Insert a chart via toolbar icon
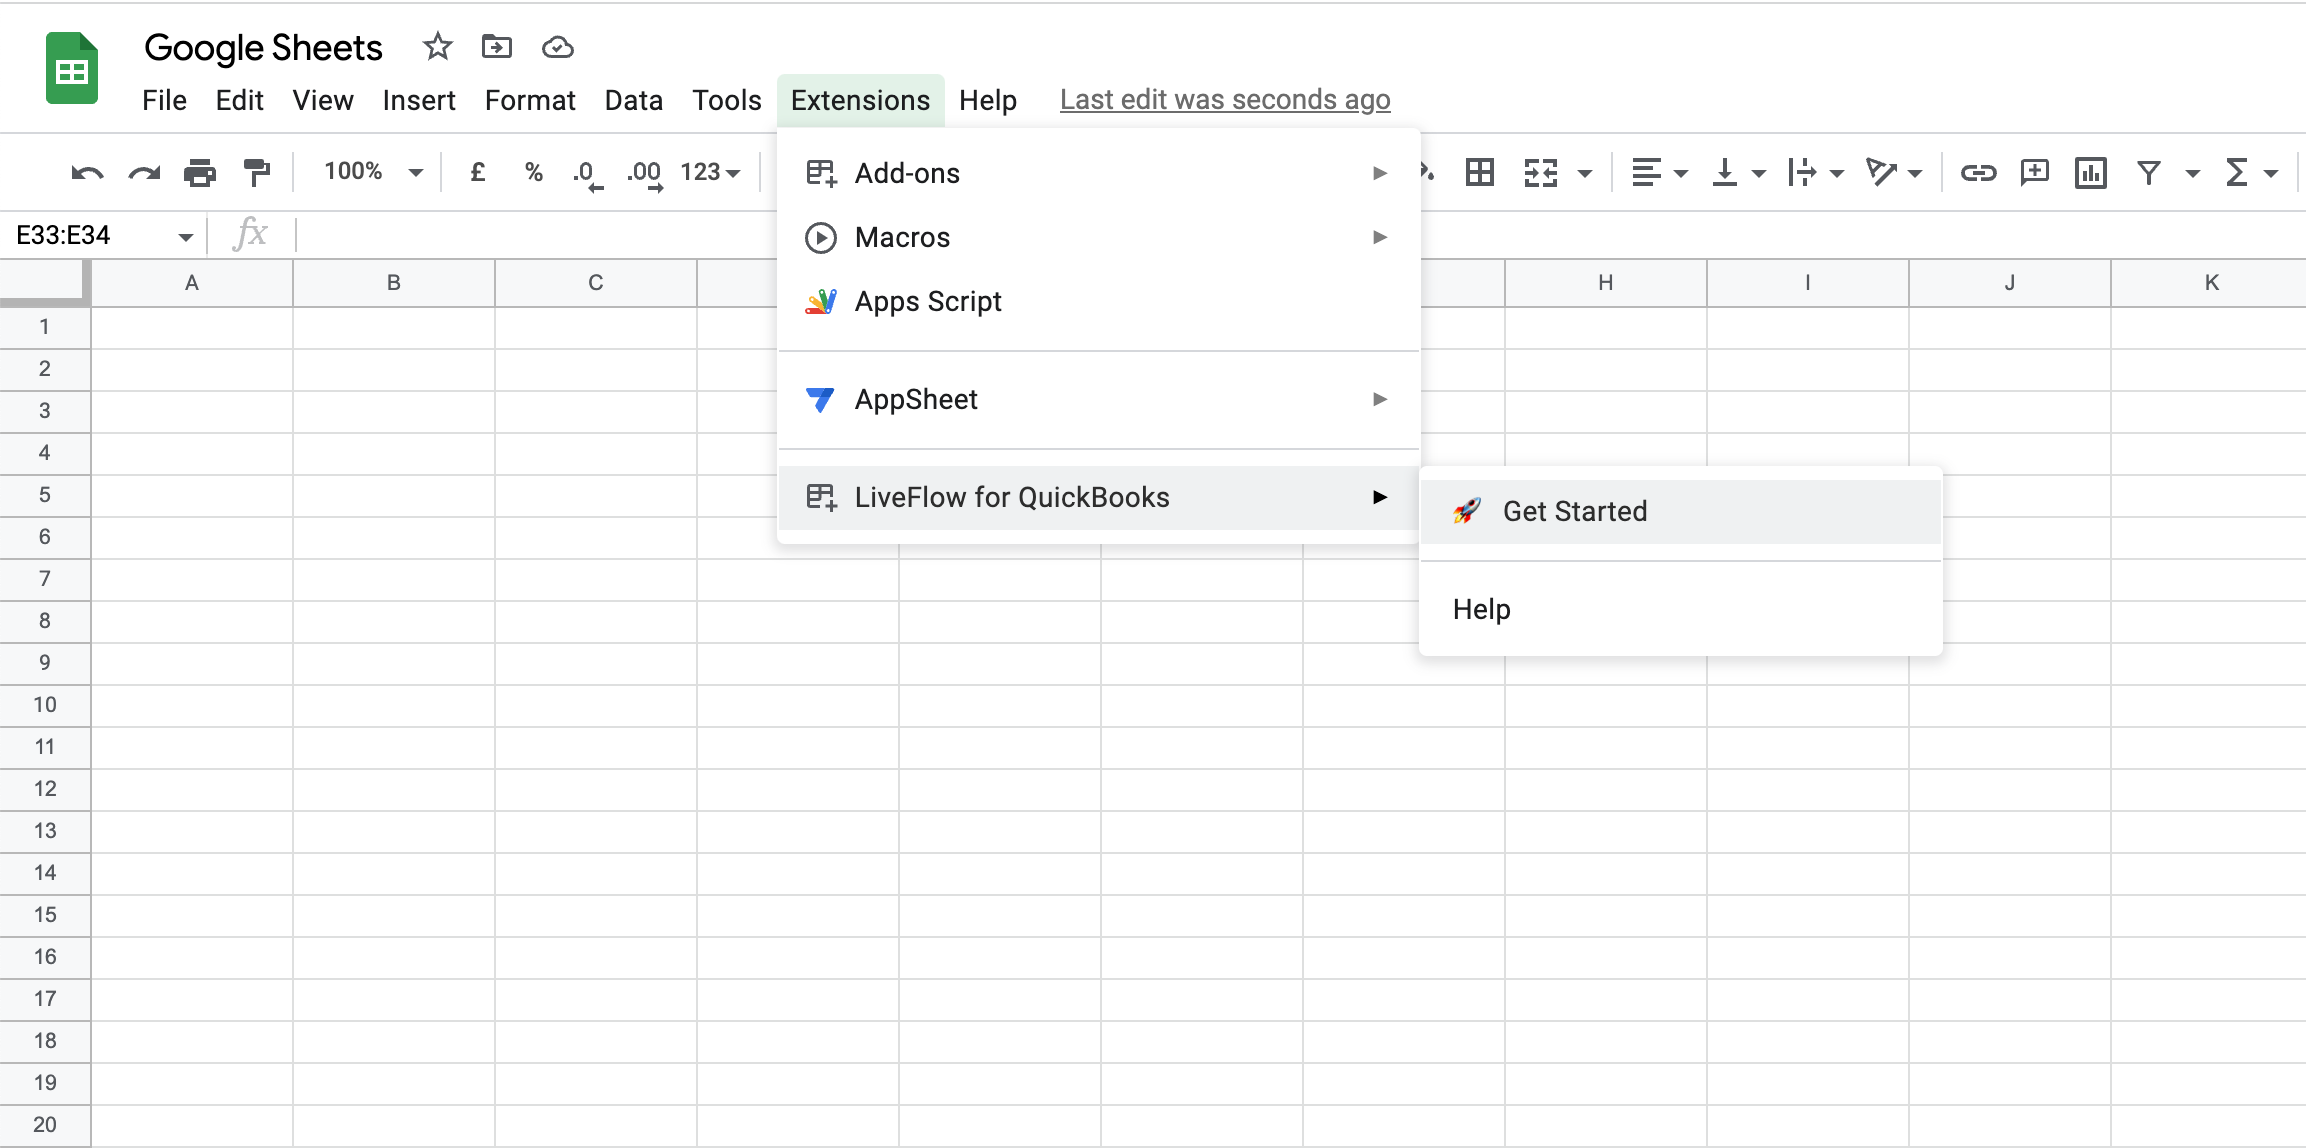 (x=2091, y=172)
